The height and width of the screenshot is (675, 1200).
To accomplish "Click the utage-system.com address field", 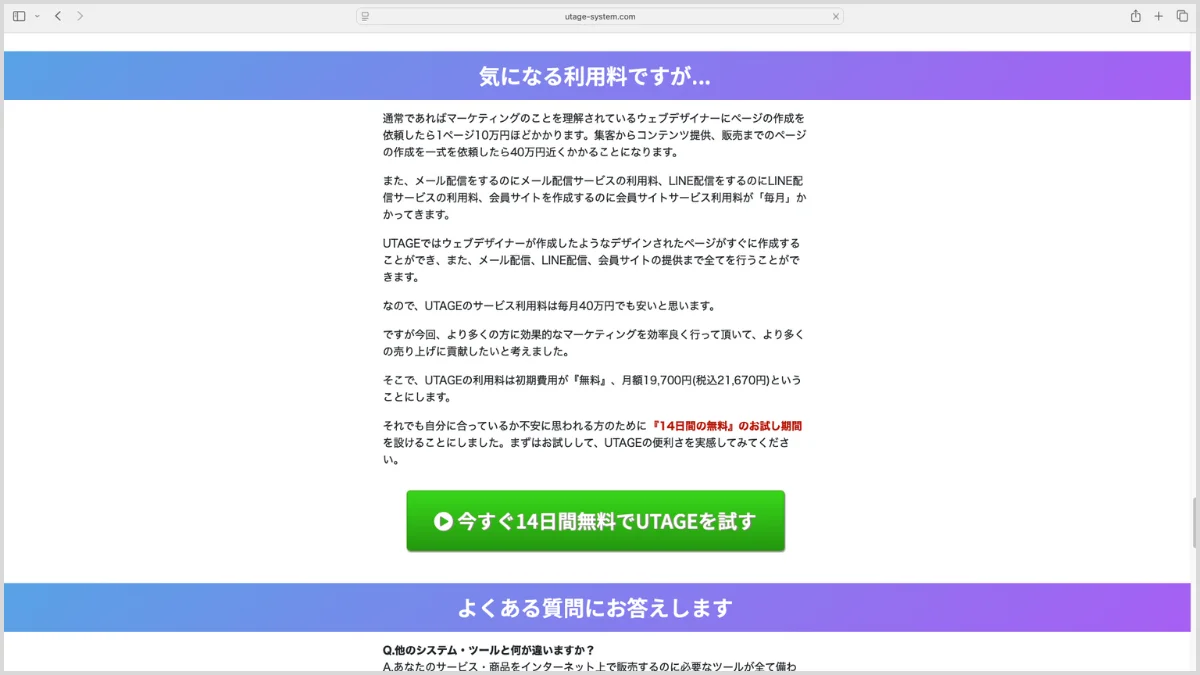I will (x=600, y=16).
